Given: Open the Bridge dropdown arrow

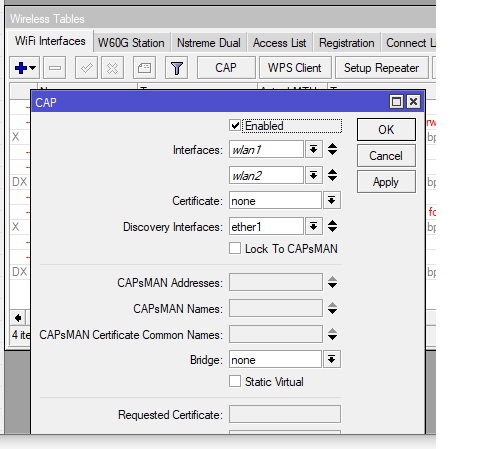Looking at the screenshot, I should [x=332, y=359].
